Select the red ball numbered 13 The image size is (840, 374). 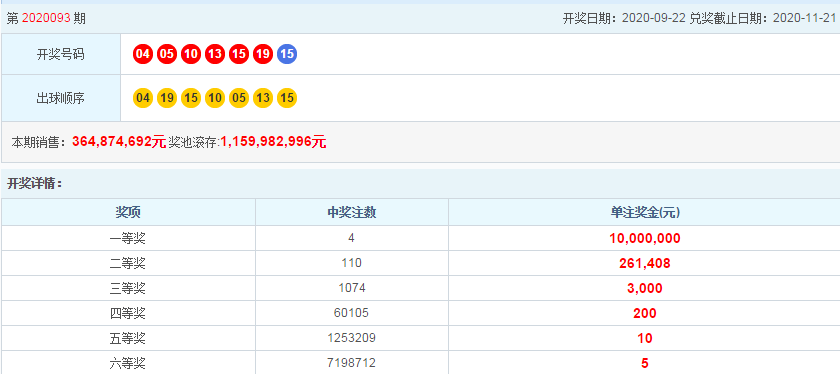point(215,54)
